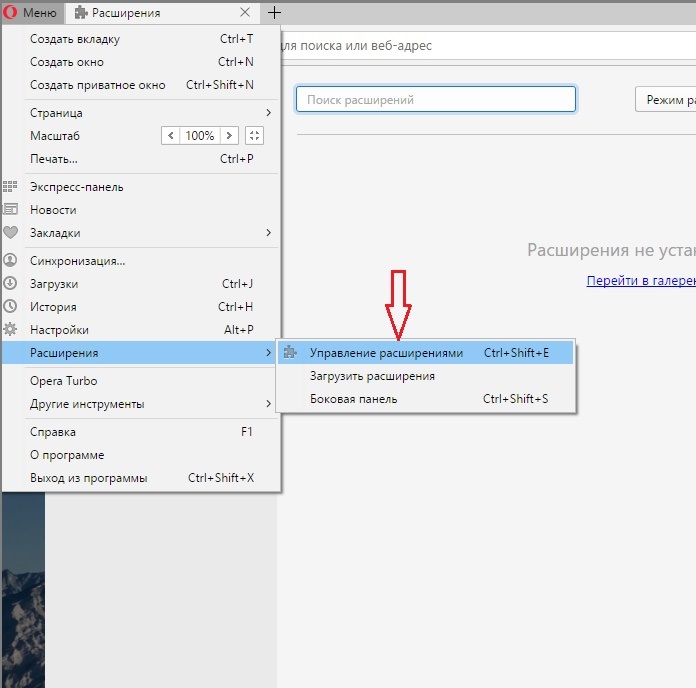Expand the Страница submenu arrow

click(268, 113)
